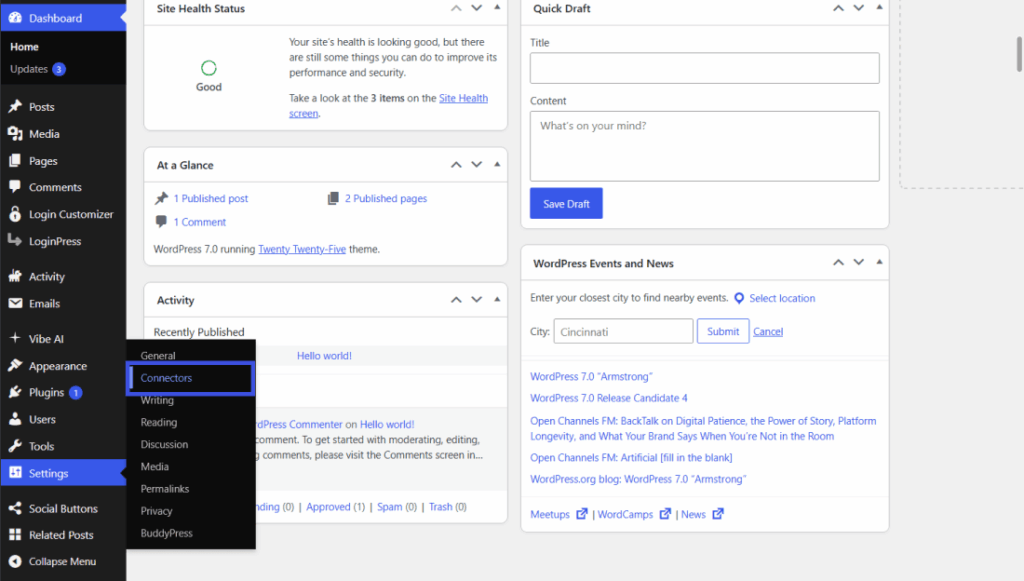Click the Posts pushpin icon
Image resolution: width=1024 pixels, height=581 pixels.
tap(15, 106)
